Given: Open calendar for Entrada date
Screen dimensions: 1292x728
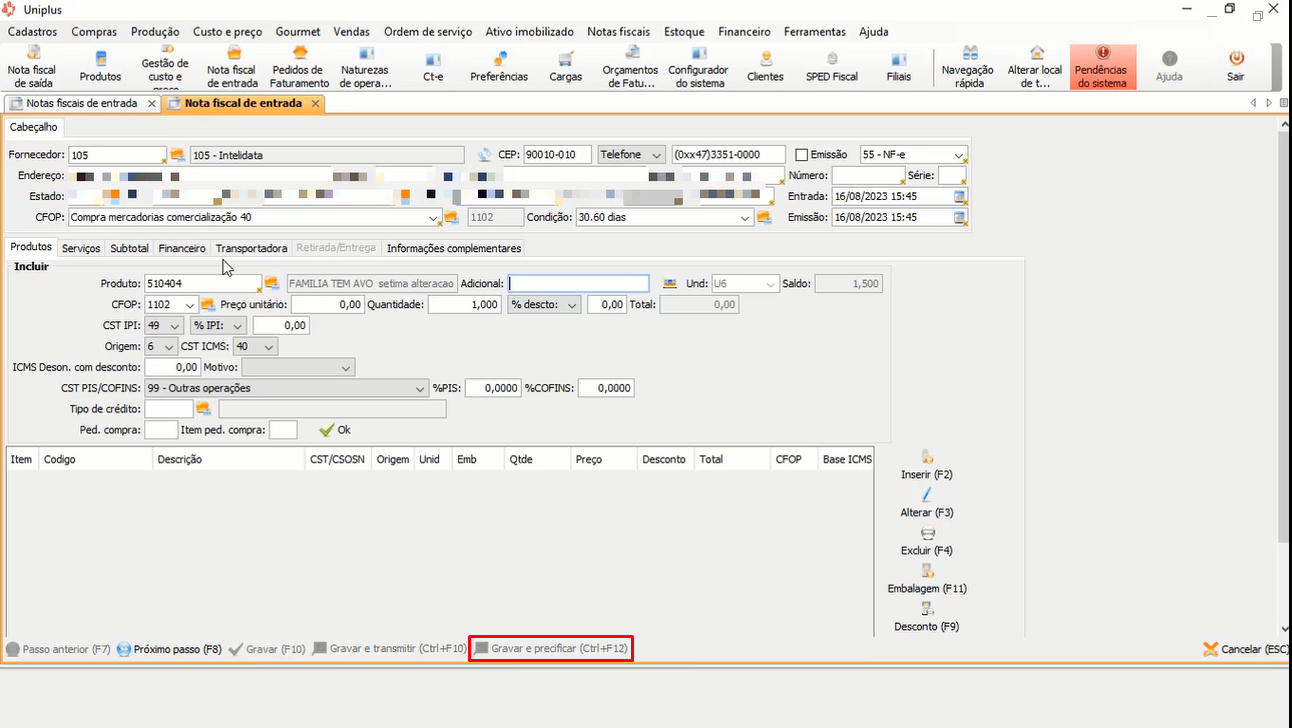Looking at the screenshot, I should click(x=960, y=196).
